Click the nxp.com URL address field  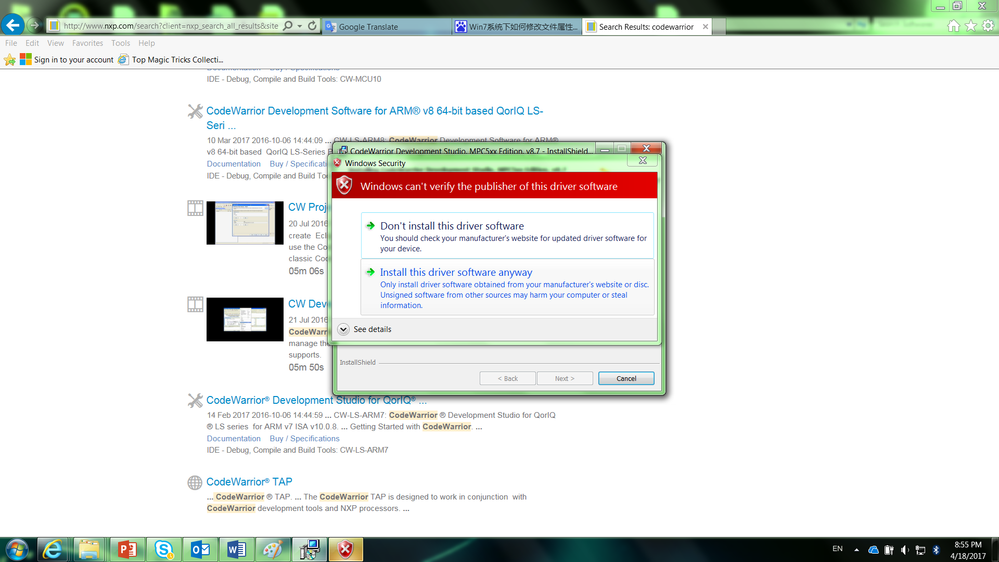coord(170,26)
